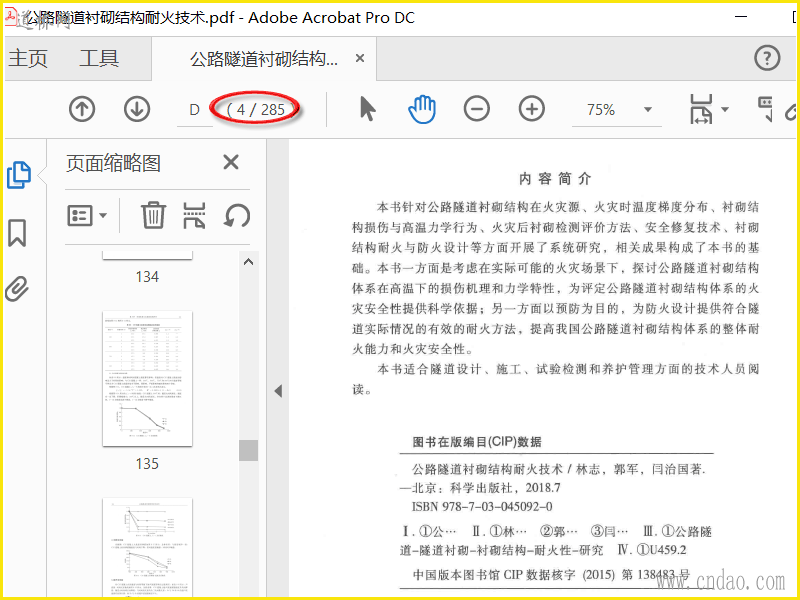800x600 pixels.
Task: Open the bookmarks panel icon
Action: tap(17, 233)
